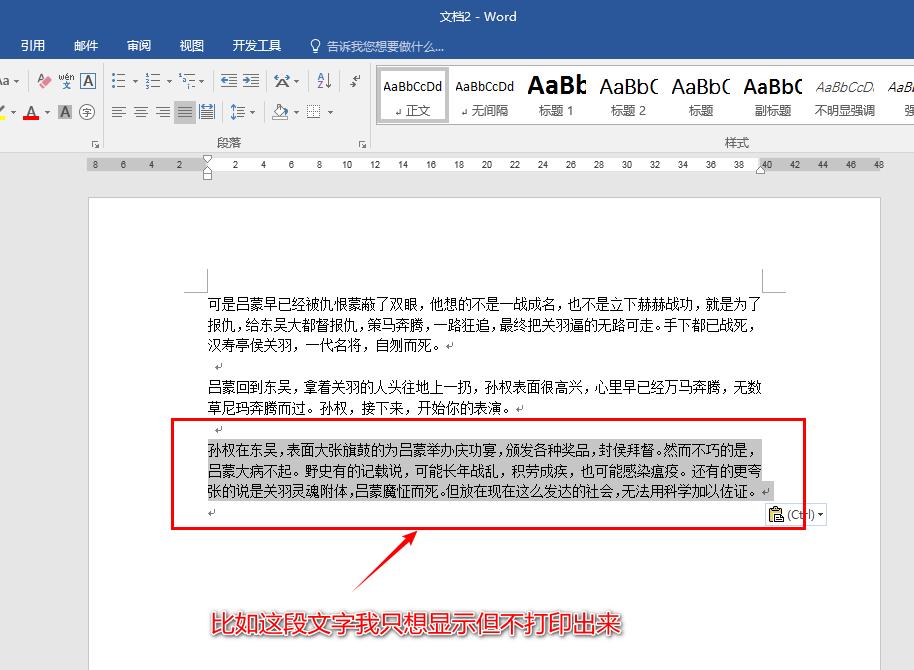The image size is (914, 670).
Task: Toggle Character Shading with the gray A icon
Action: pos(65,112)
